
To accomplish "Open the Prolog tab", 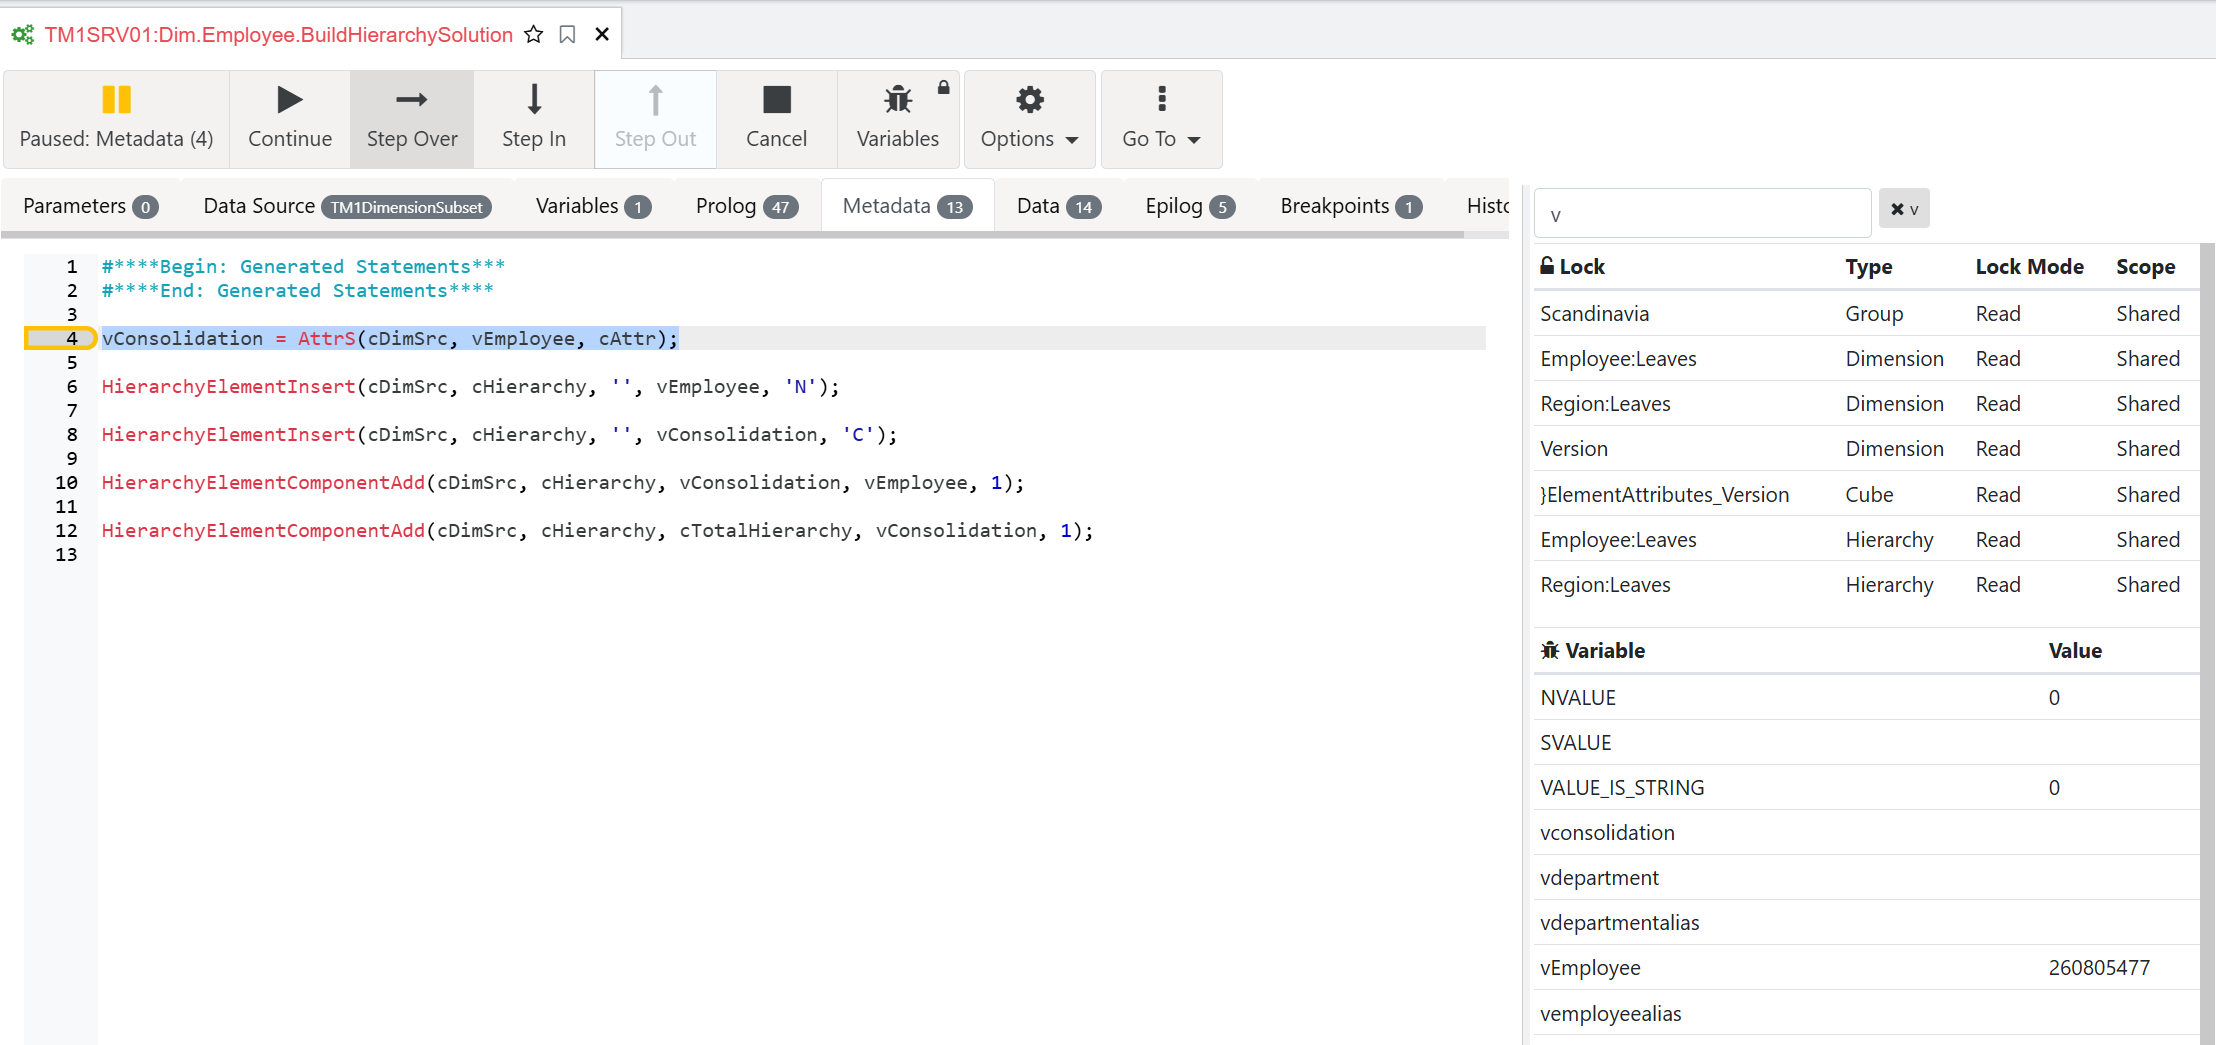I will pos(746,206).
